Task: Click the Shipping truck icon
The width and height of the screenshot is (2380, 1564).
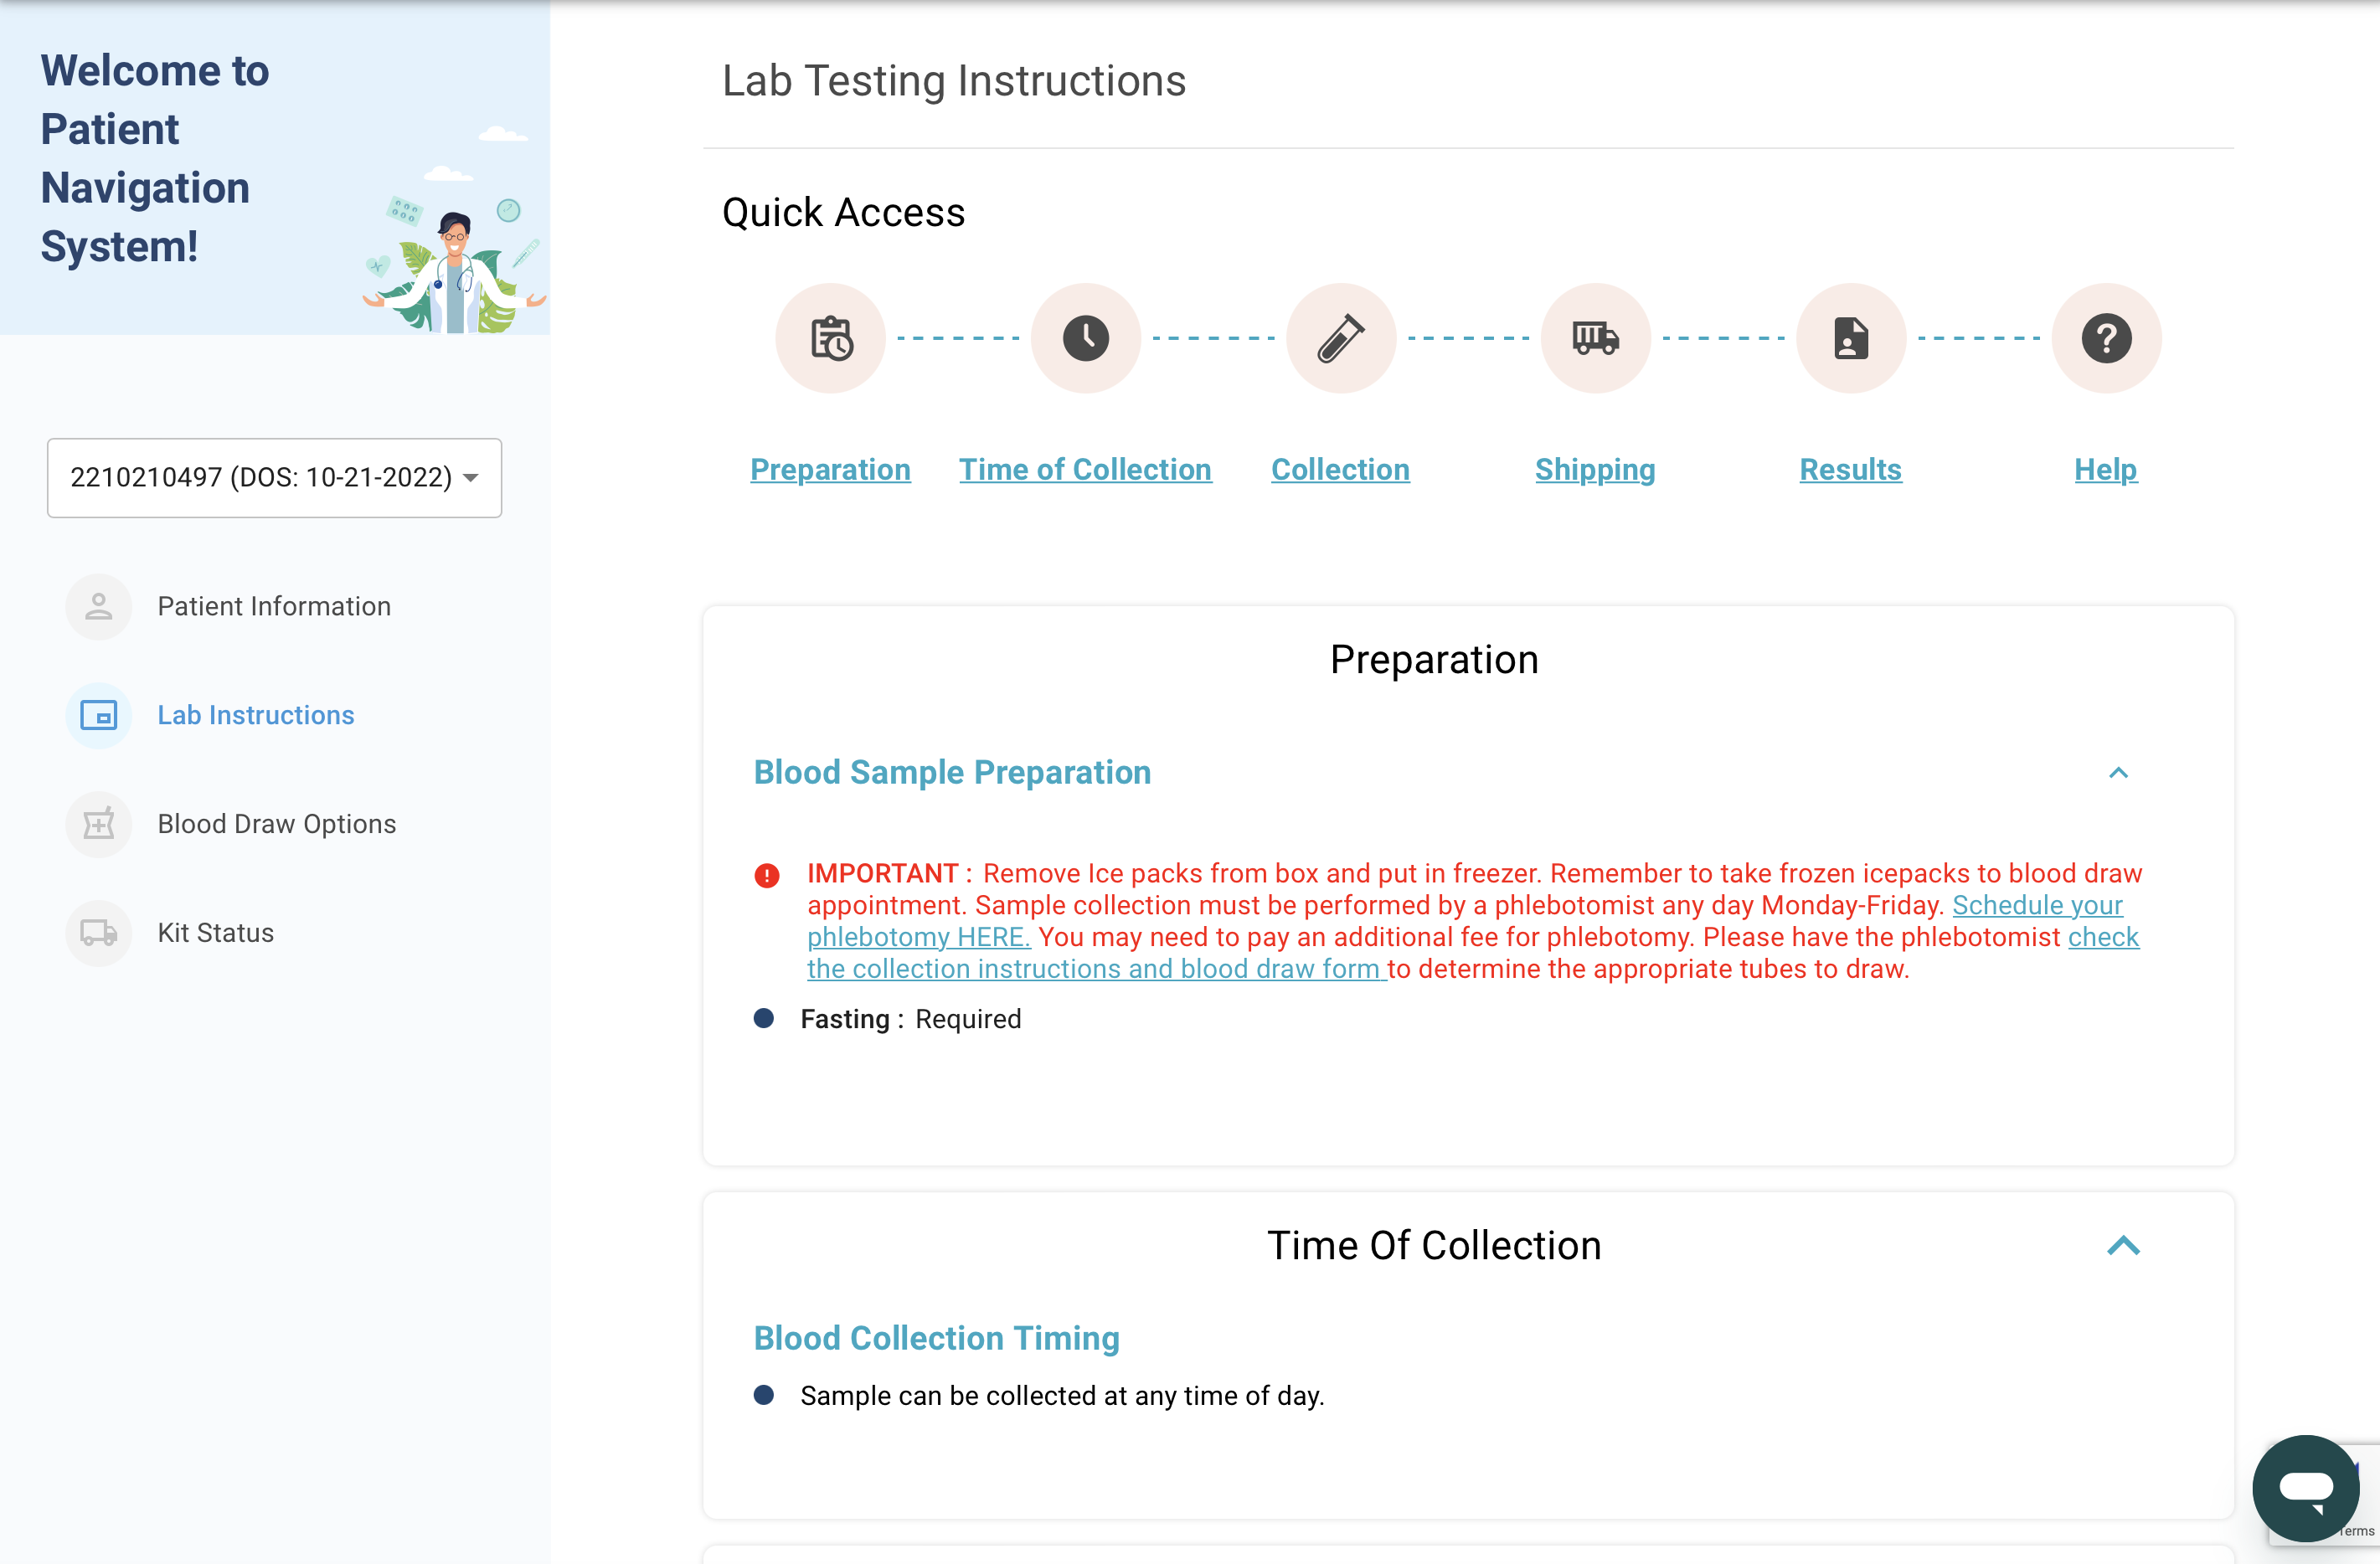Action: [1595, 338]
